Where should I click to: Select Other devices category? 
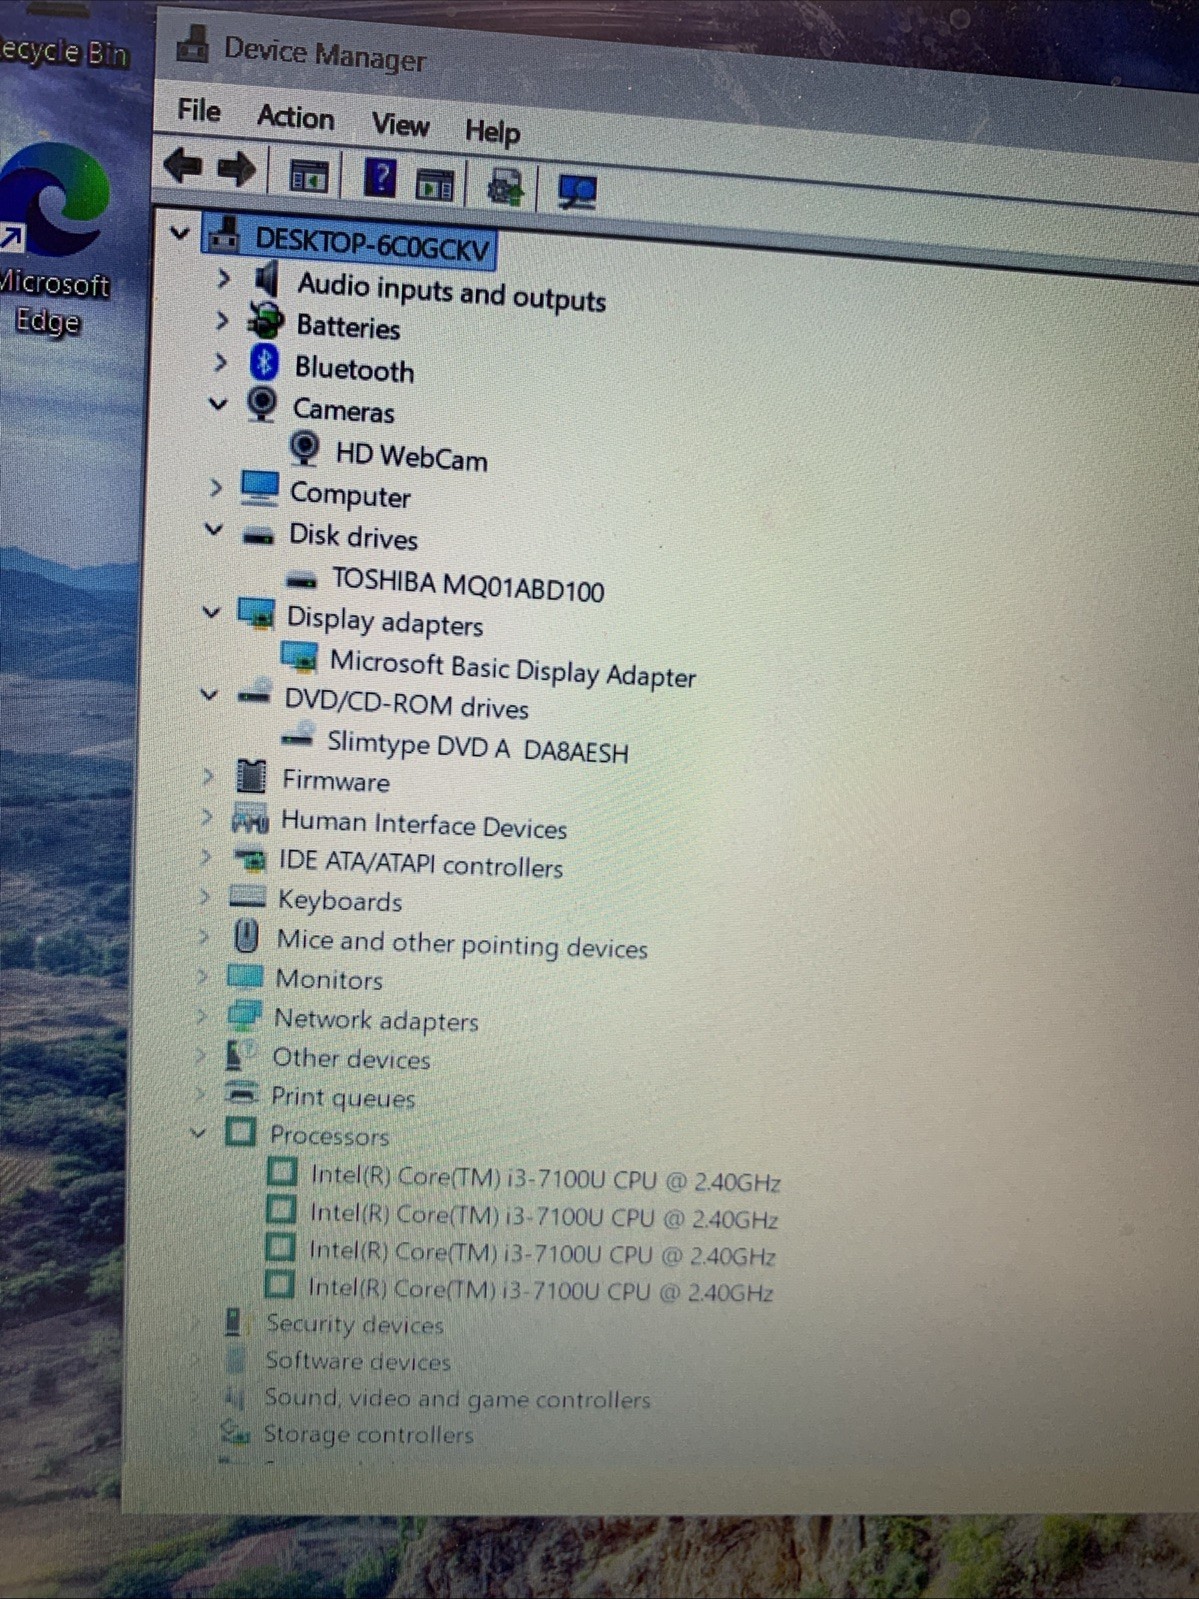(351, 1058)
